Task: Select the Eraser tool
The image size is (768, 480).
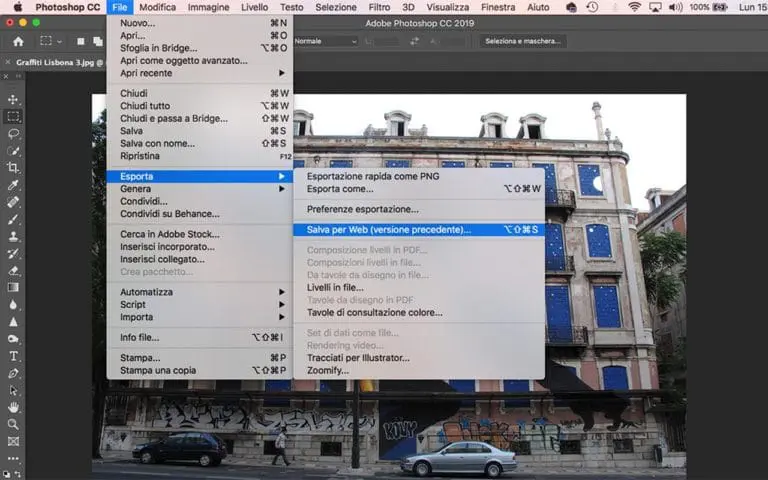Action: [13, 271]
